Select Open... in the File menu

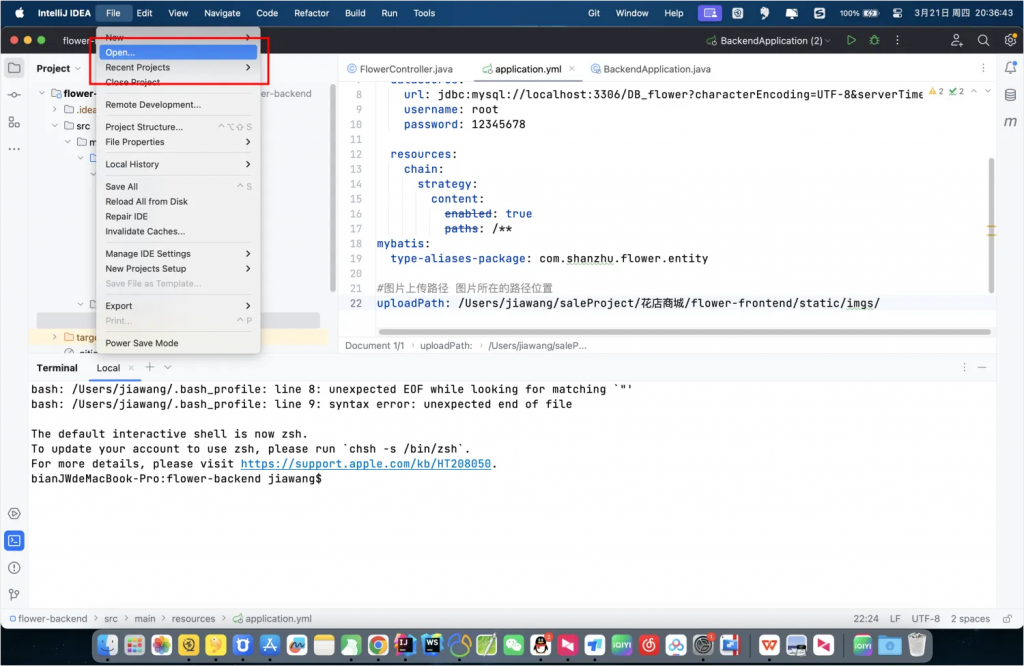pyautogui.click(x=120, y=52)
